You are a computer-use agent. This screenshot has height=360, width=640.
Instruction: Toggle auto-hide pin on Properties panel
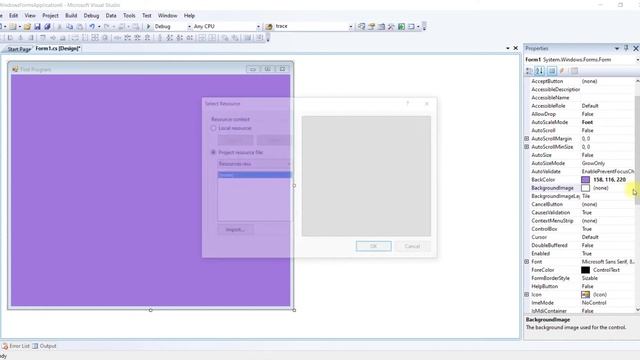[626, 48]
